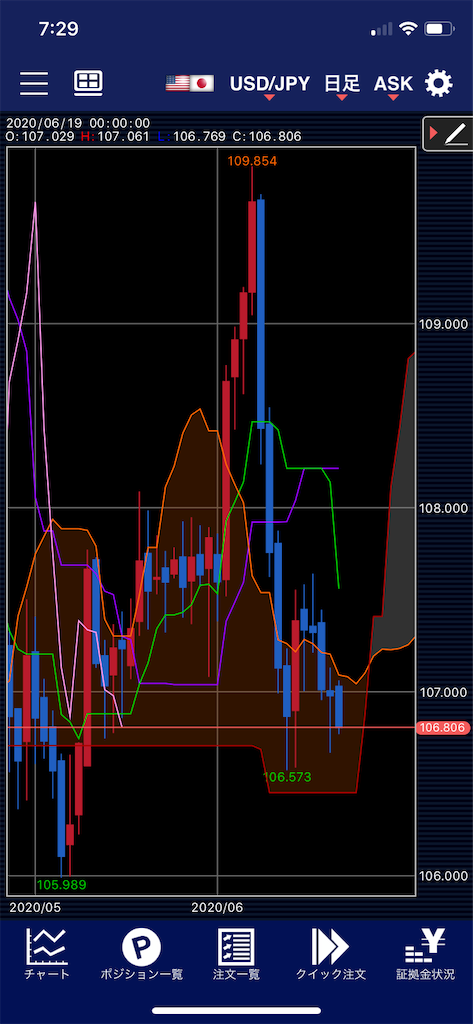Open the ASK price type dropdown
The width and height of the screenshot is (473, 1024).
[x=393, y=84]
